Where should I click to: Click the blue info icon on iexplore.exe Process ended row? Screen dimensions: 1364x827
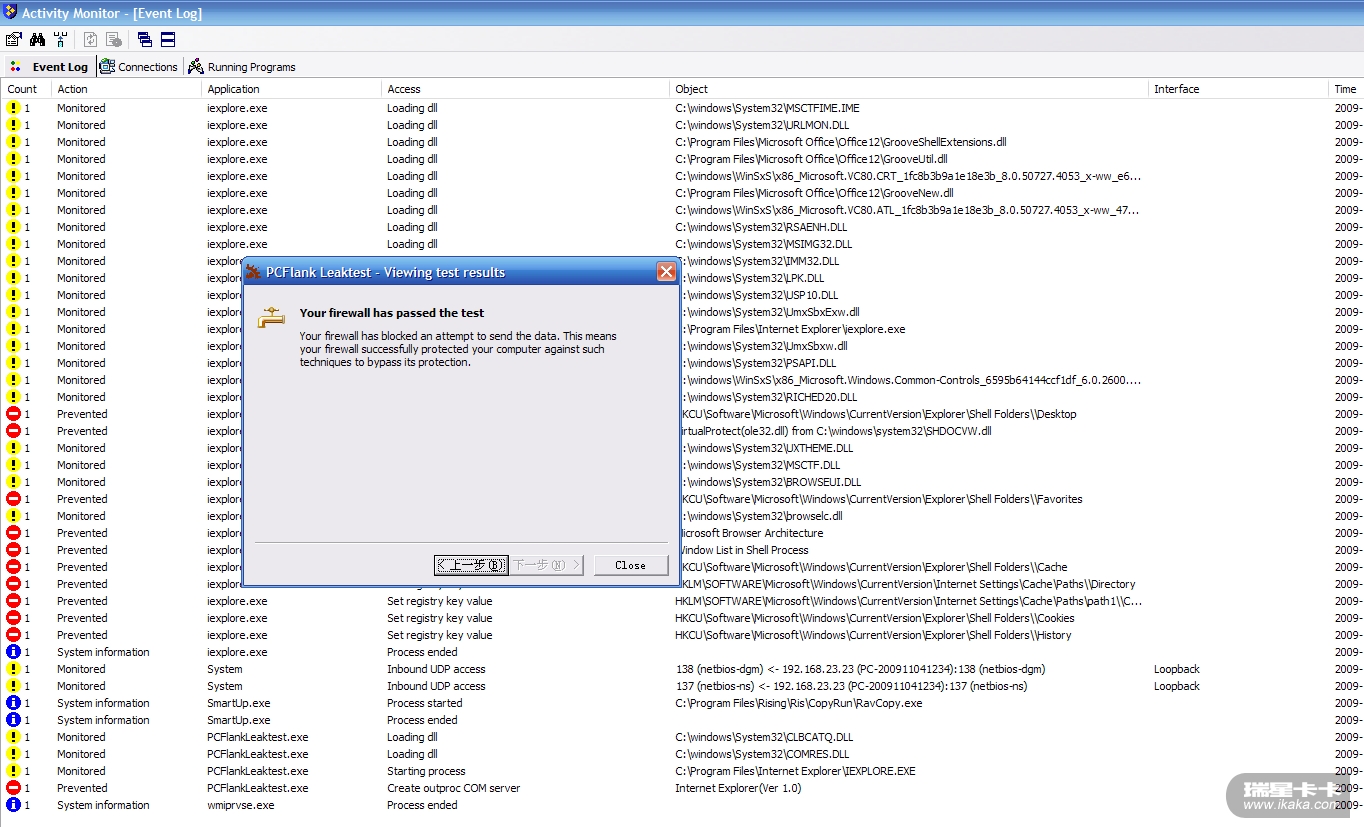click(13, 652)
